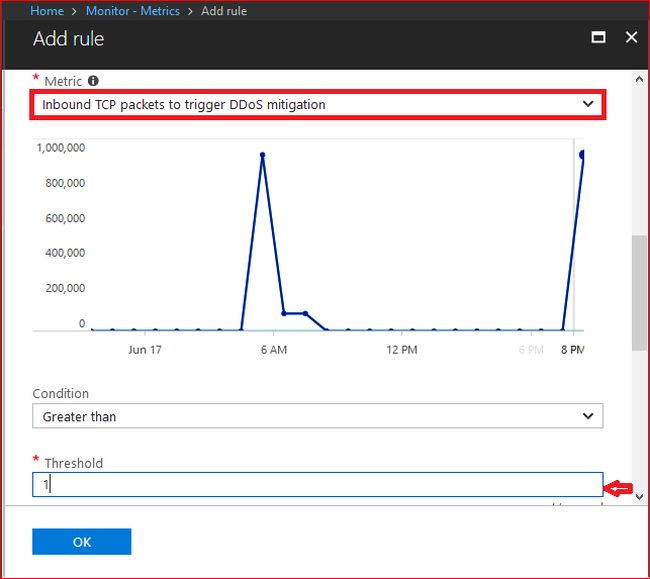The height and width of the screenshot is (579, 650).
Task: Expand the Condition dropdown set to Greater than
Action: [318, 416]
